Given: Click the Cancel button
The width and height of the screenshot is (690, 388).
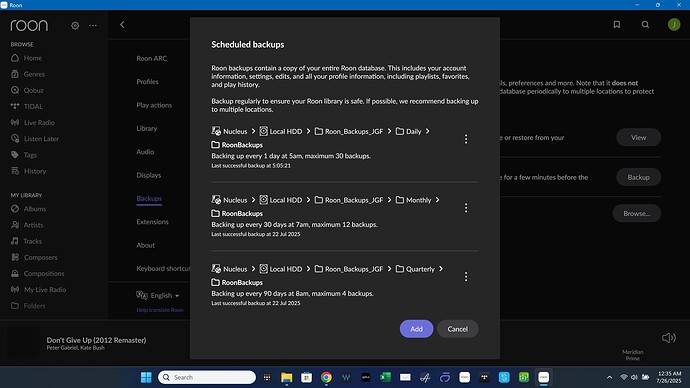Looking at the screenshot, I should point(458,329).
